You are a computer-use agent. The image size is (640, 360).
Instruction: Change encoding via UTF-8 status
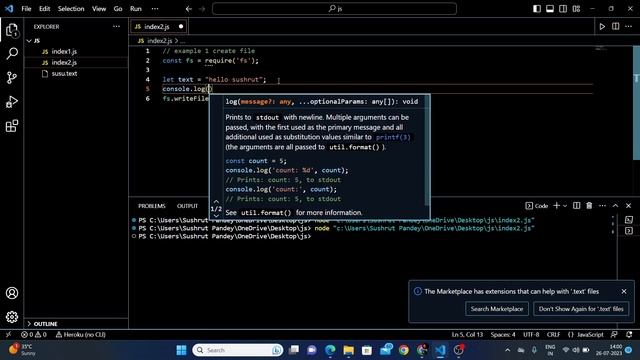531,335
